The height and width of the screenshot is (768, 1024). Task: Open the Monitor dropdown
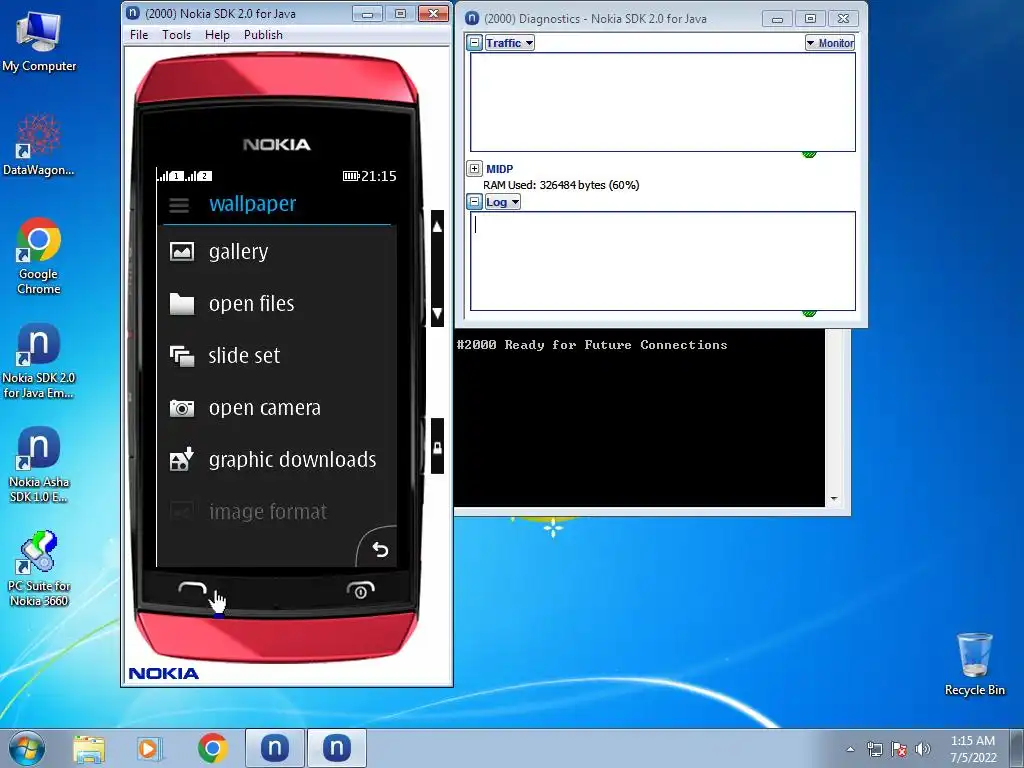[829, 43]
